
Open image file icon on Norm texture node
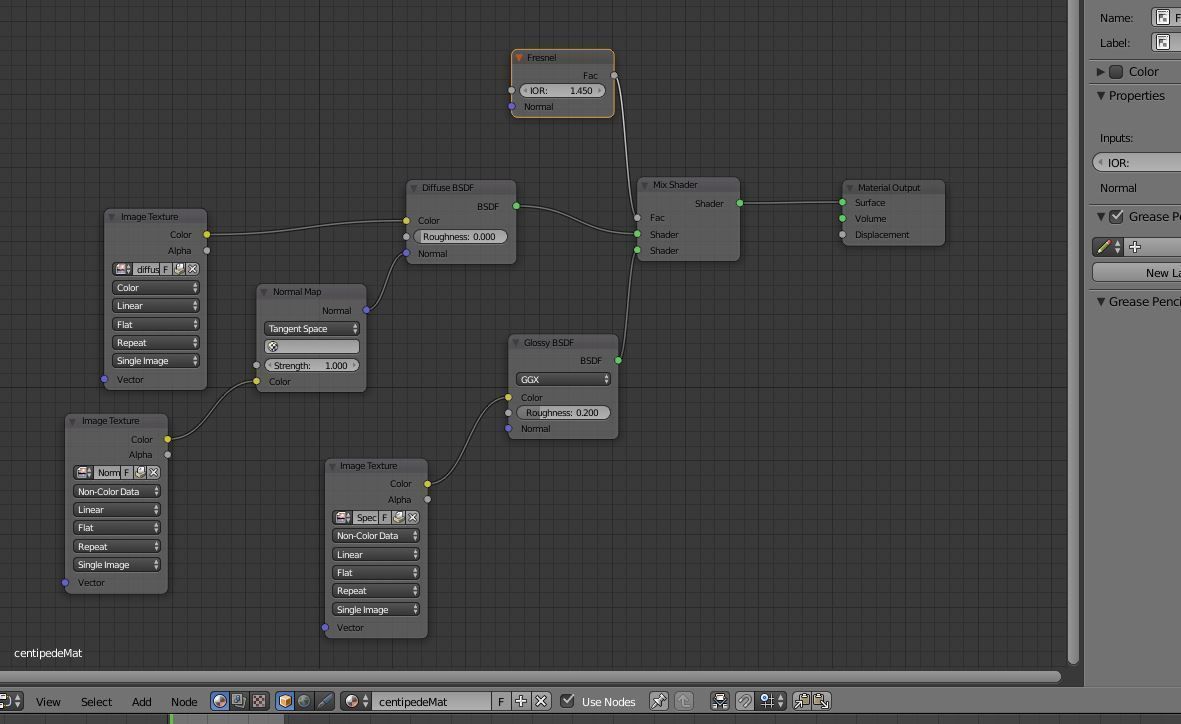tap(140, 472)
